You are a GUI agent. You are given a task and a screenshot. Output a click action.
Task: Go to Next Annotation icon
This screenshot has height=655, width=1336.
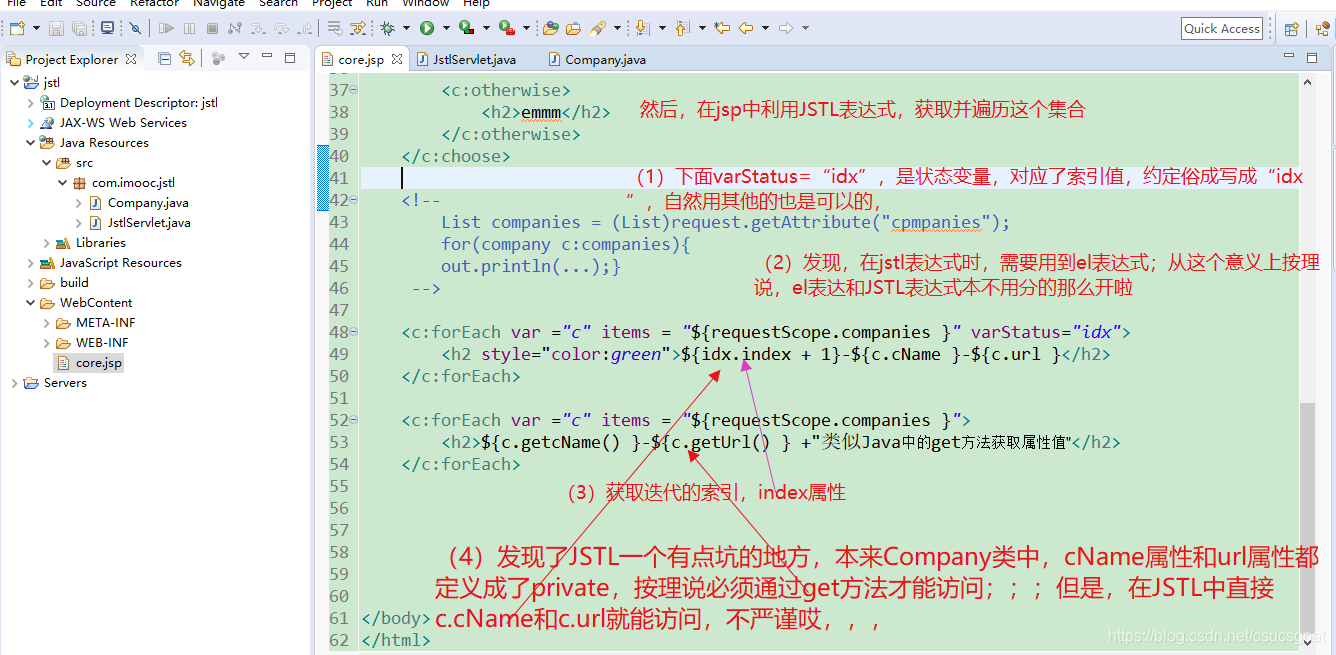641,28
